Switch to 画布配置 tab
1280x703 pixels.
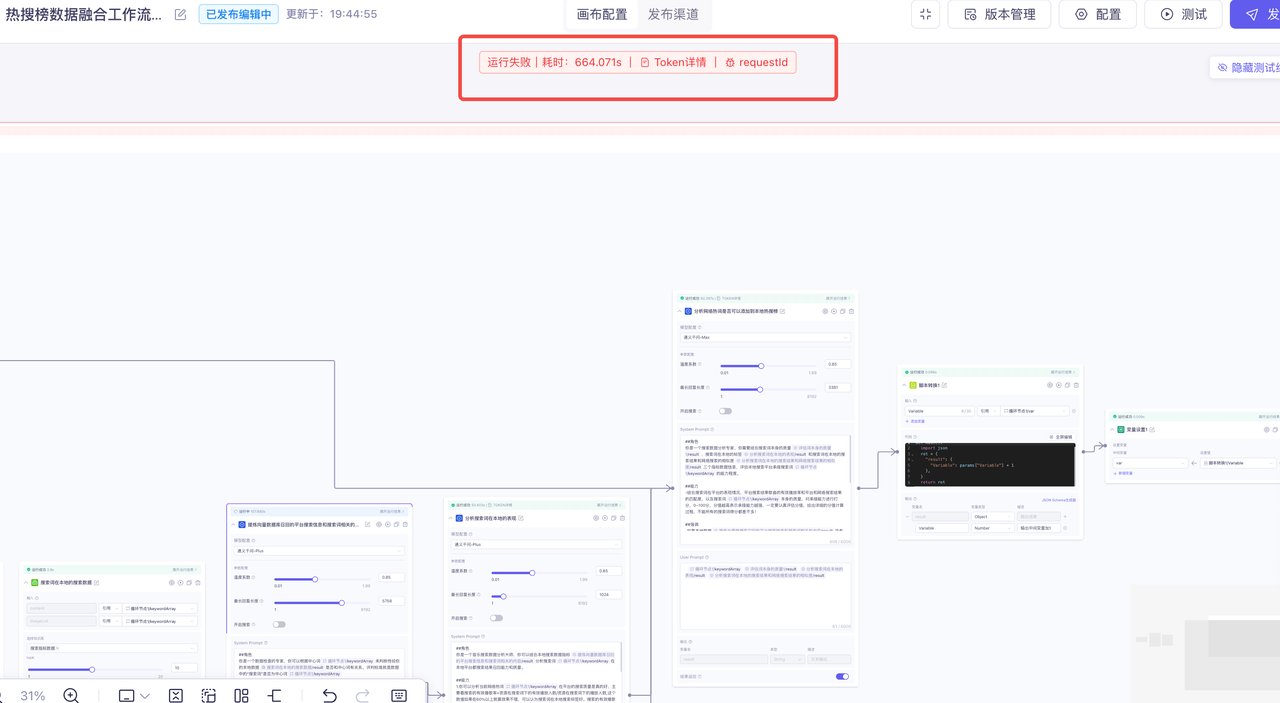coord(602,14)
